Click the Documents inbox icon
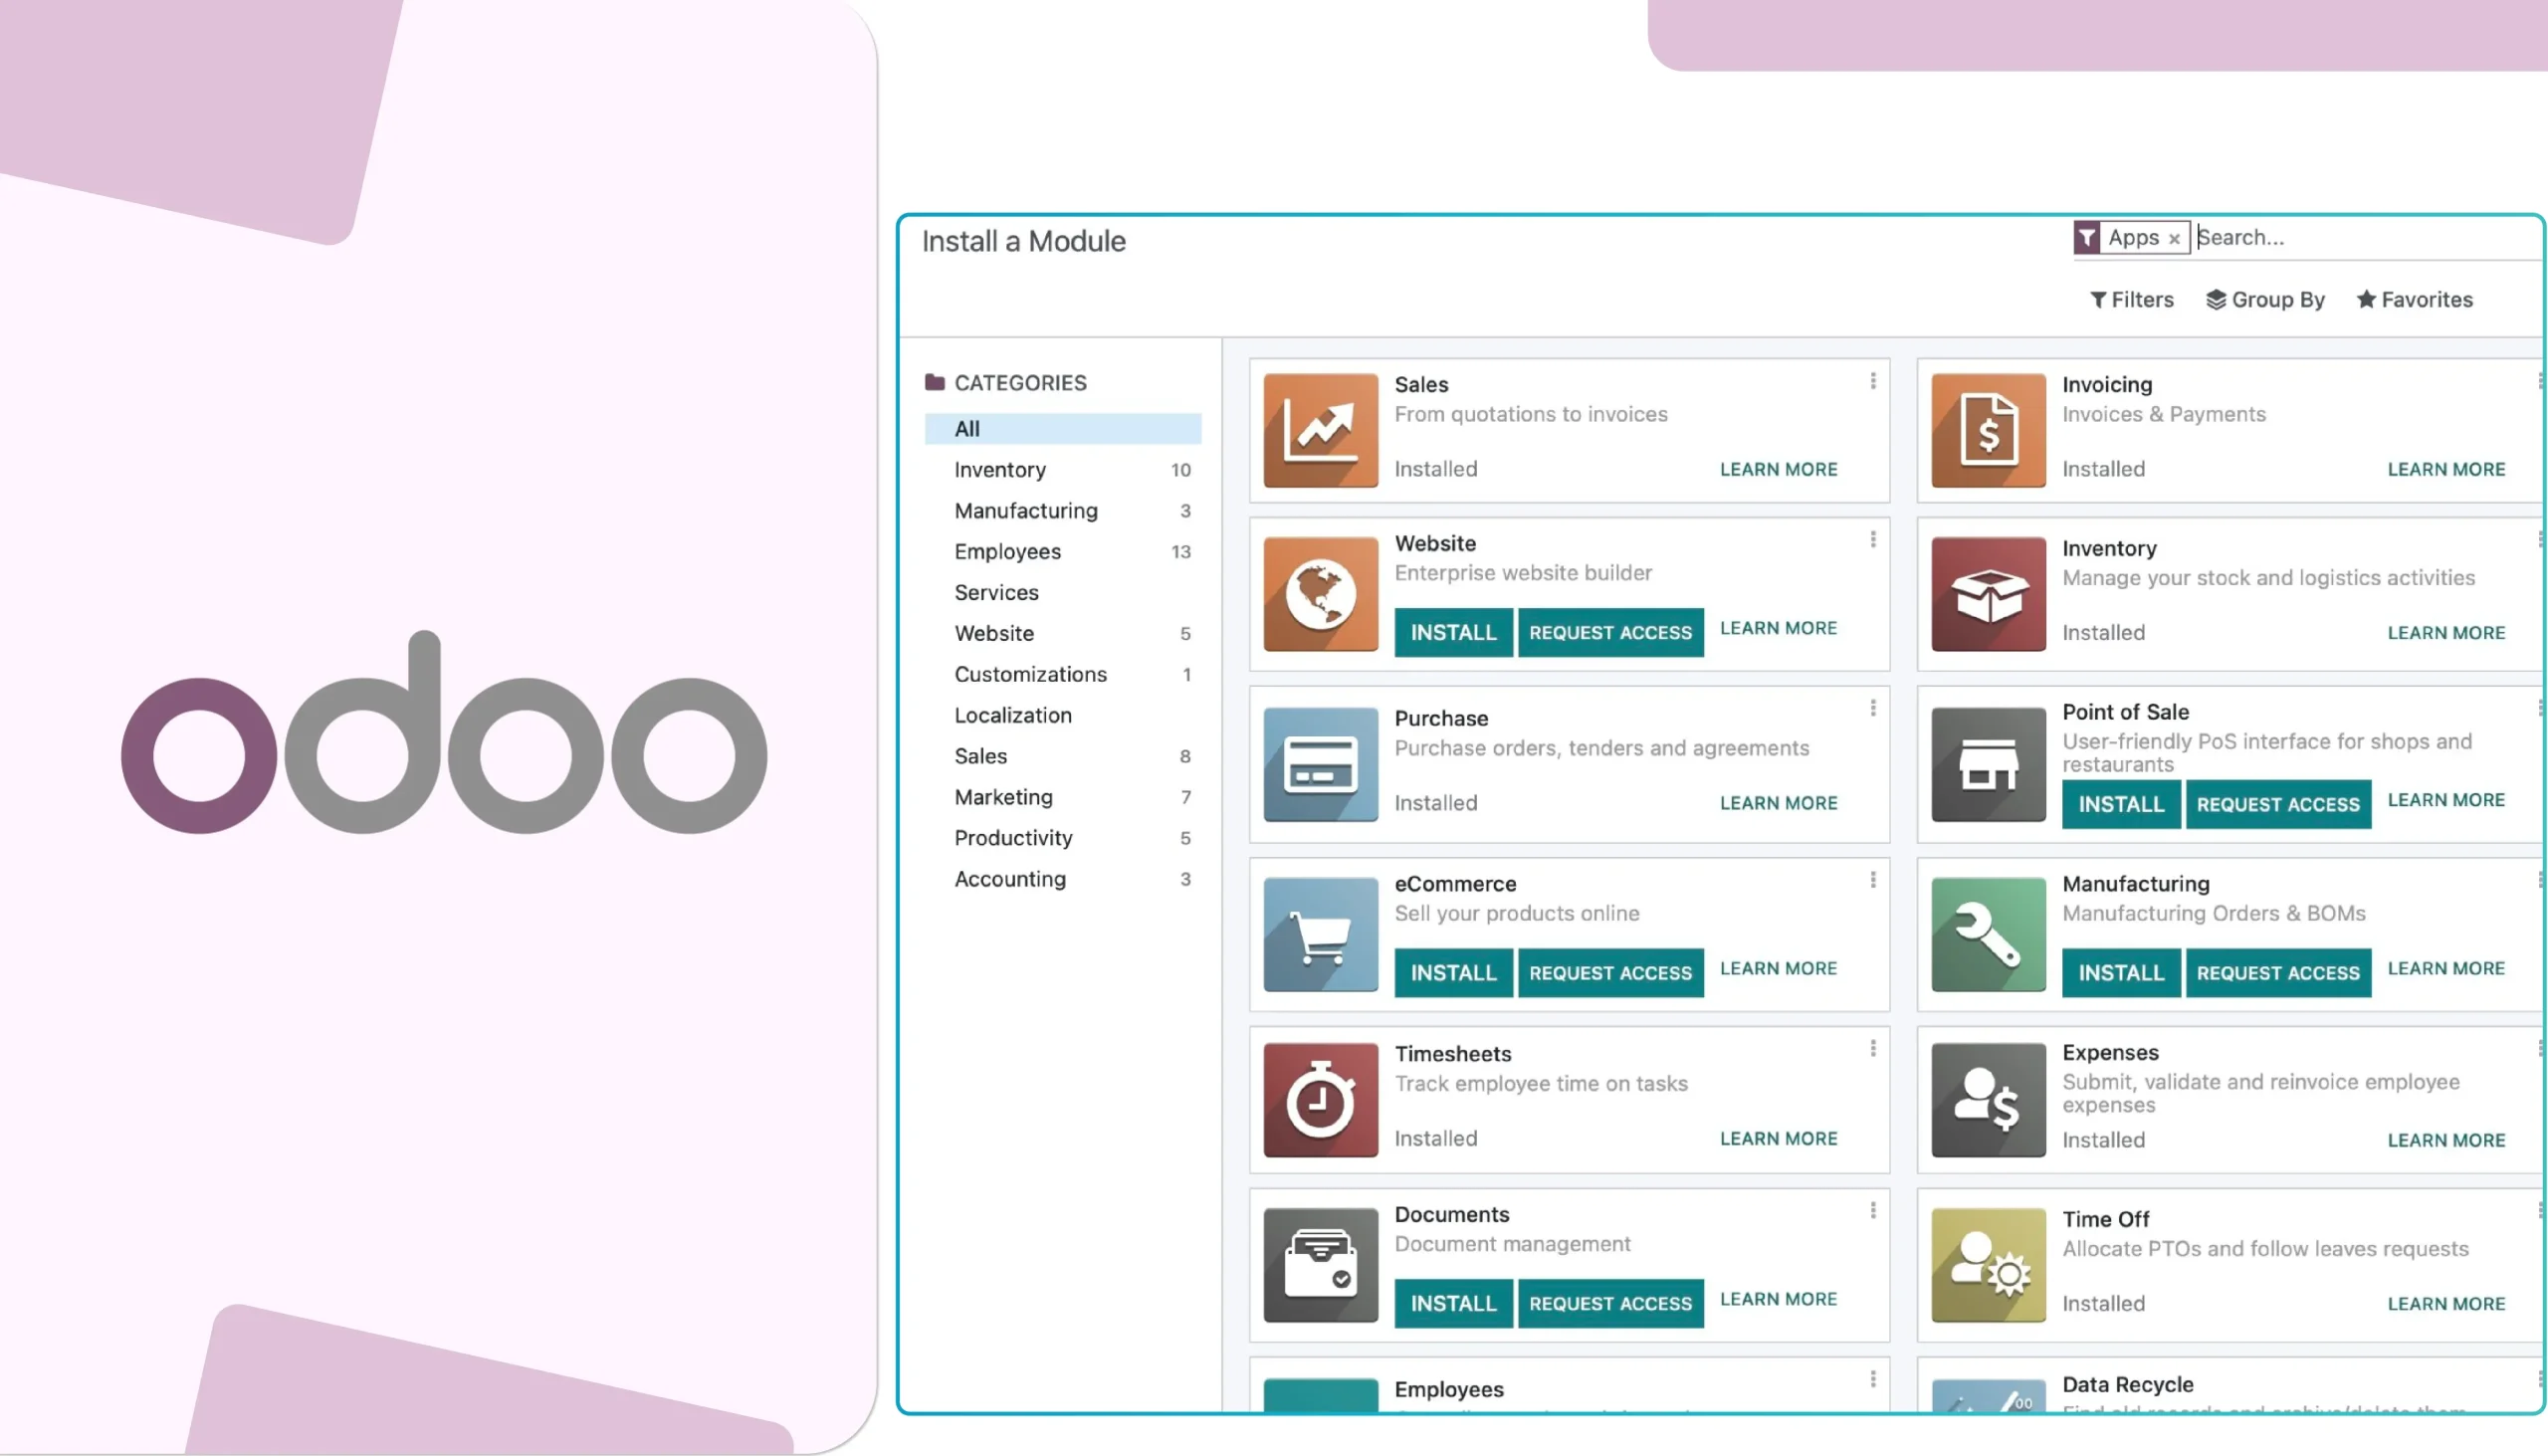 (1319, 1264)
